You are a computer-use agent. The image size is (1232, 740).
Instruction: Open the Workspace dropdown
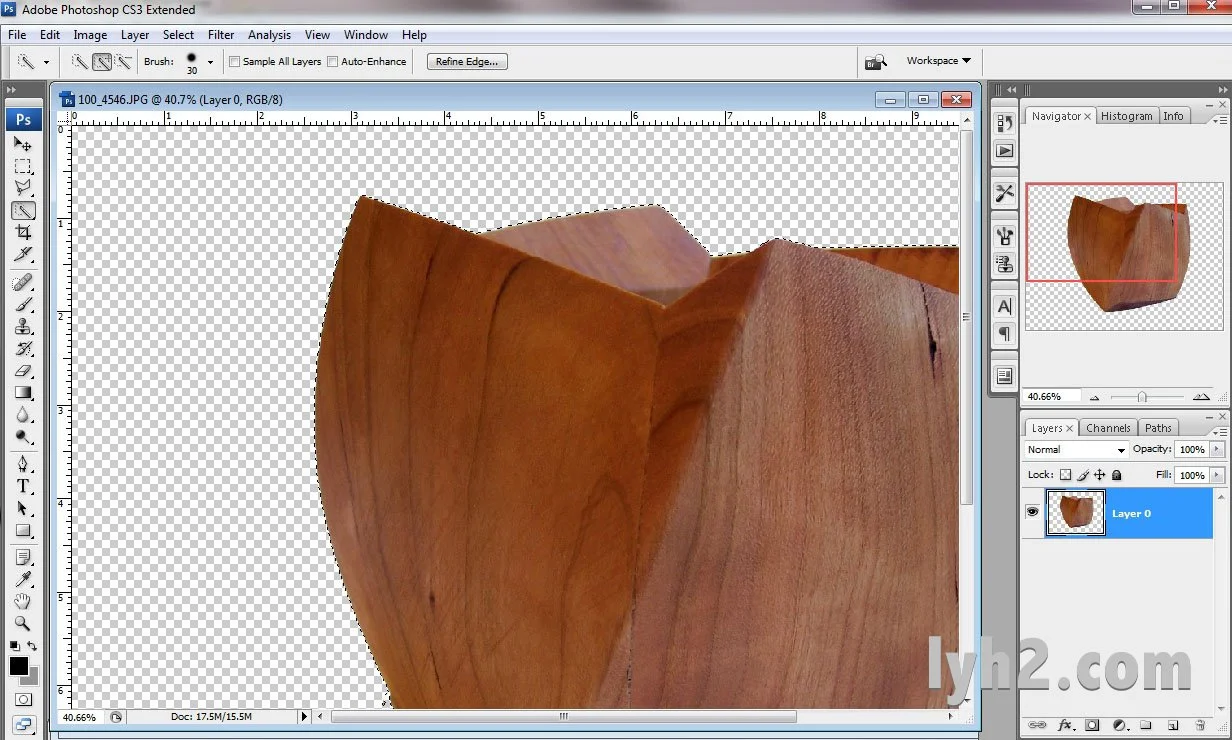point(938,61)
